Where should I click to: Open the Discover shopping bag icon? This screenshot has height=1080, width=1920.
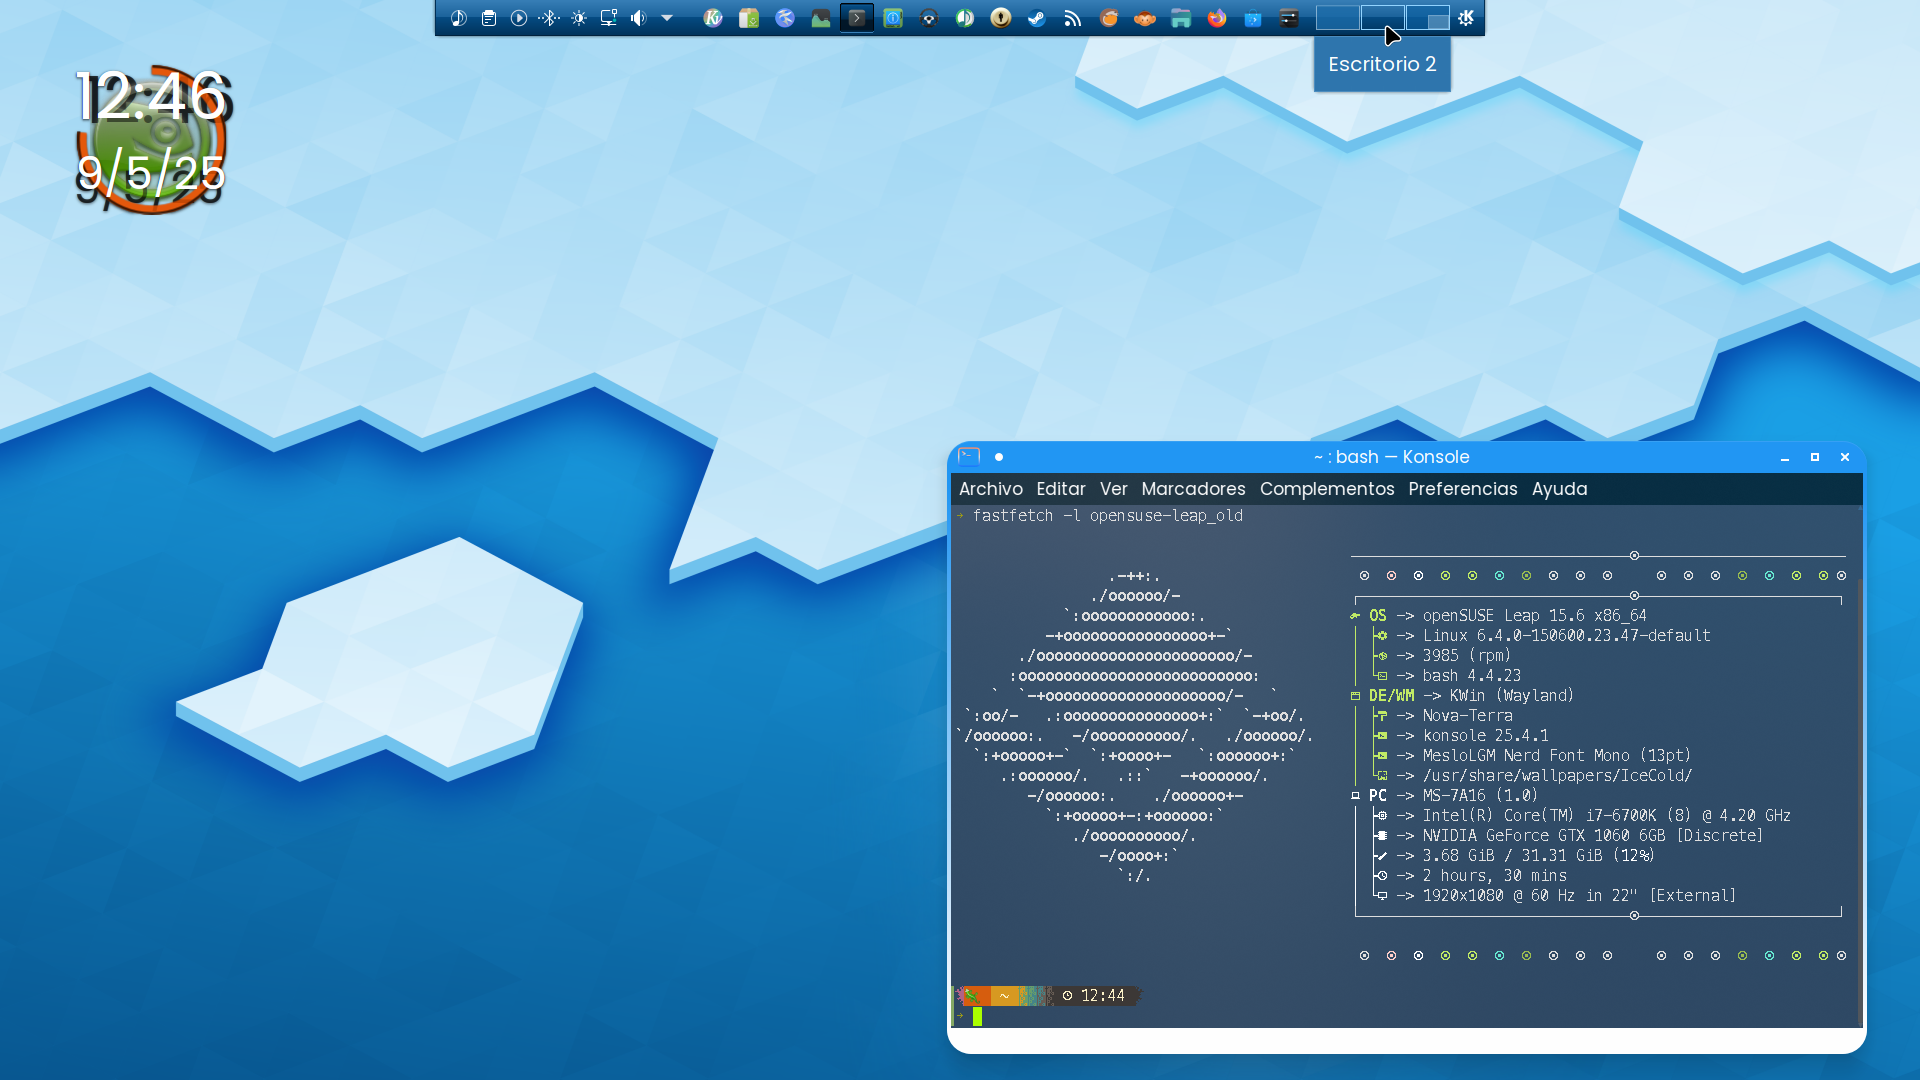1253,18
